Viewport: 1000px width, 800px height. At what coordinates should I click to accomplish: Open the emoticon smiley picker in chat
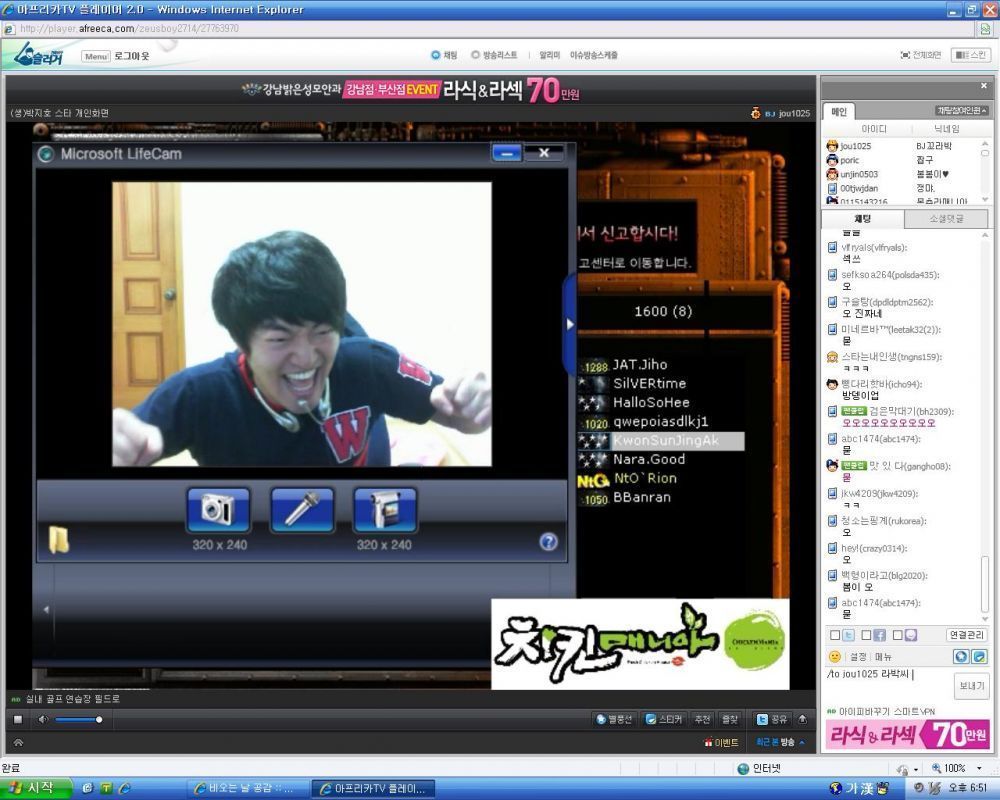[834, 656]
